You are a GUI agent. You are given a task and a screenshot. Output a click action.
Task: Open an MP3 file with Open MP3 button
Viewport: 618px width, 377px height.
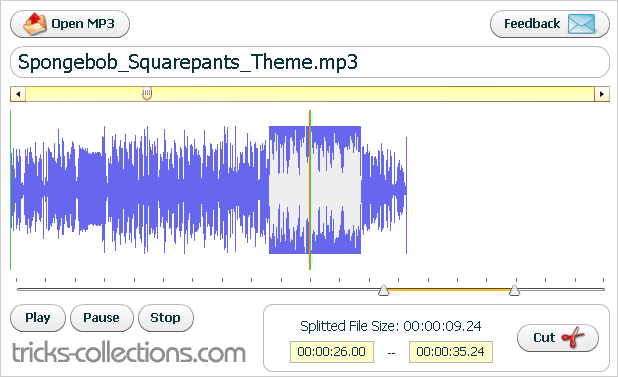[x=70, y=24]
